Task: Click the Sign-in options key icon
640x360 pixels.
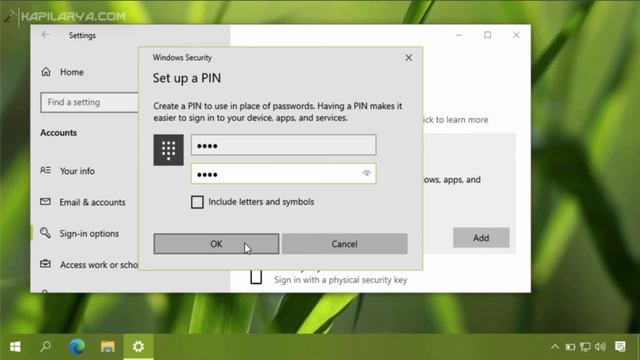Action: 45,233
